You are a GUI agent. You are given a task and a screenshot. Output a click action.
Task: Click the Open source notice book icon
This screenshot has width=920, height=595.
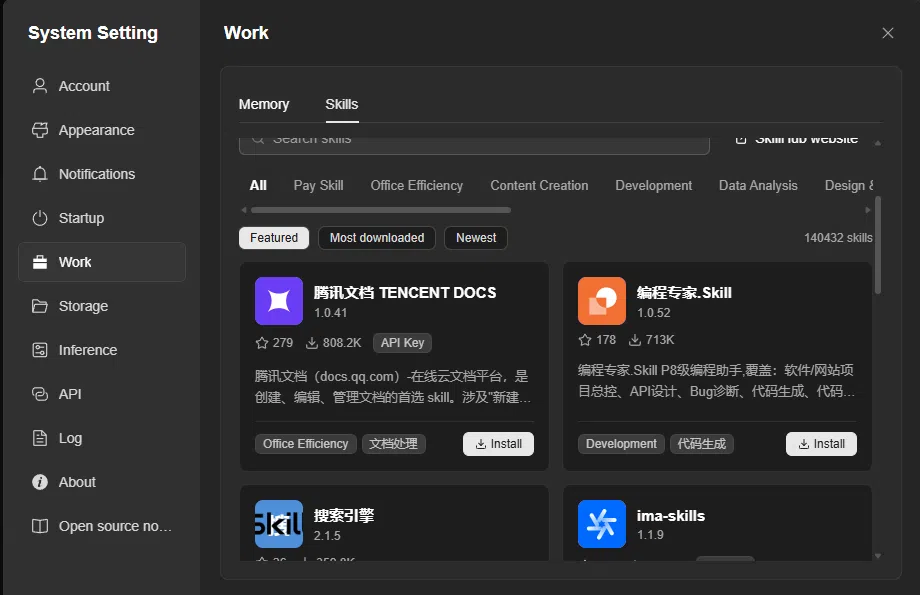[40, 526]
